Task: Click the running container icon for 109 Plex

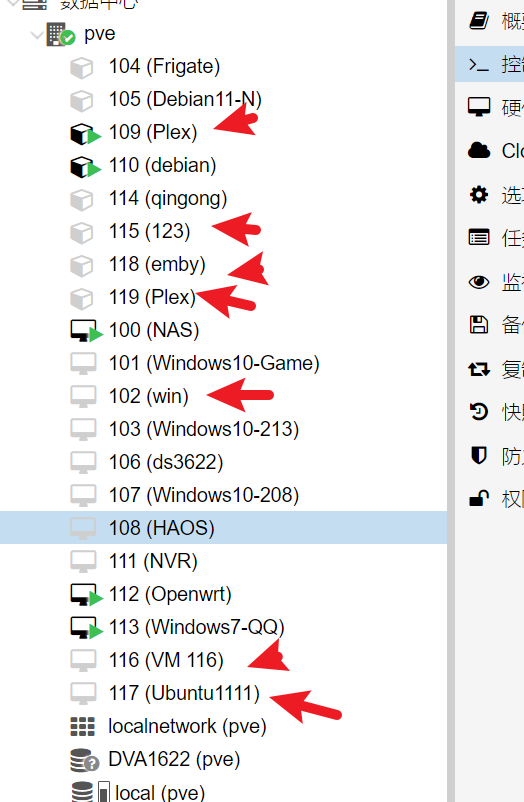Action: (x=84, y=133)
